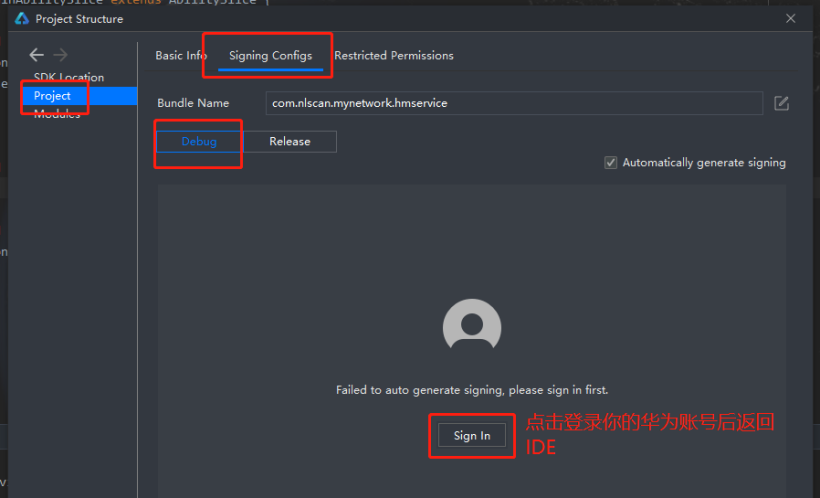Select SDK Location in the sidebar
This screenshot has width=820, height=498.
click(69, 77)
